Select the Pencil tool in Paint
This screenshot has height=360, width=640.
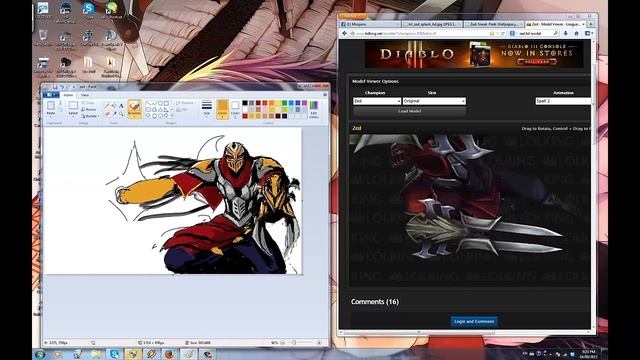tap(107, 106)
